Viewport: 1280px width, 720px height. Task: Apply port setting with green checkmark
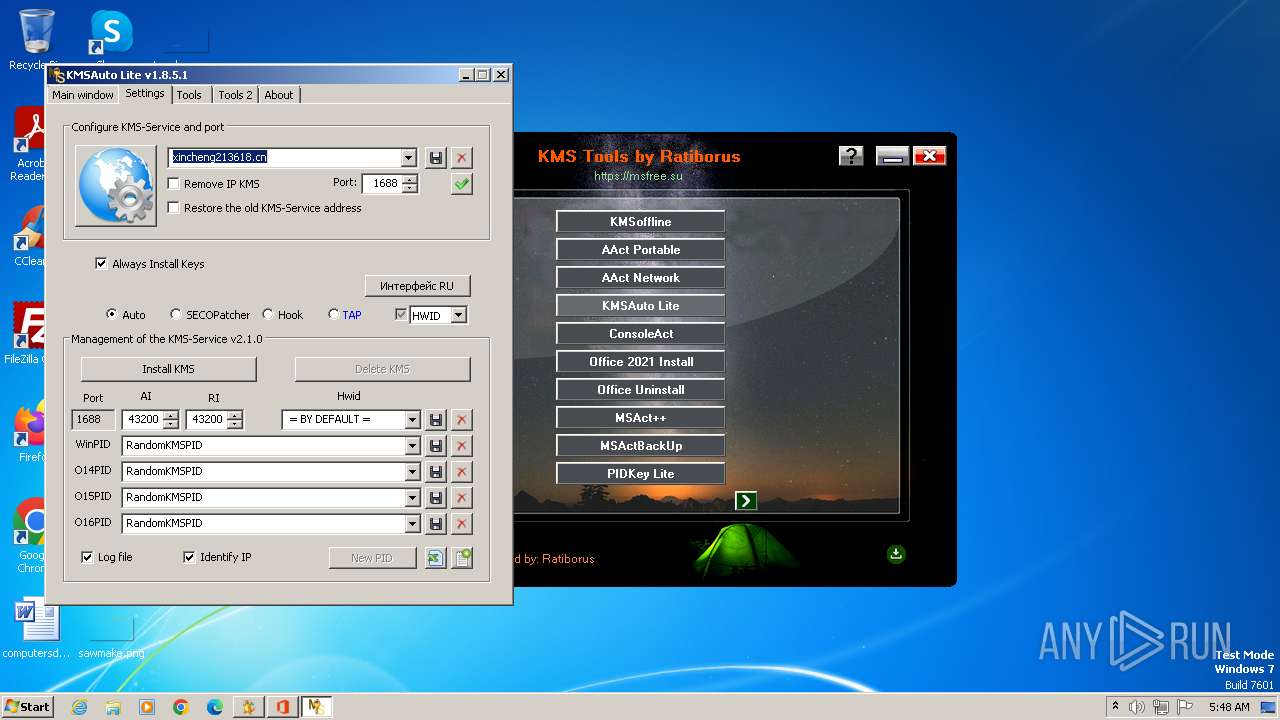coord(461,184)
